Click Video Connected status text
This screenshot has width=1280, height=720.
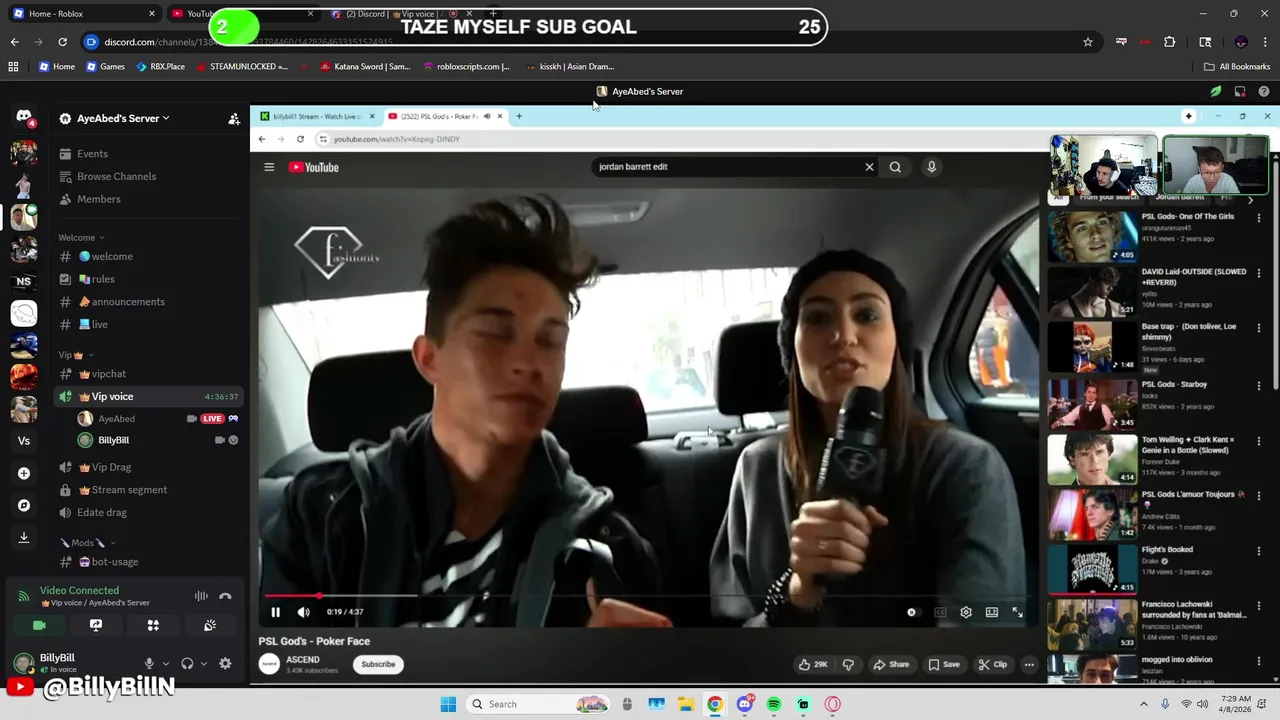(79, 591)
